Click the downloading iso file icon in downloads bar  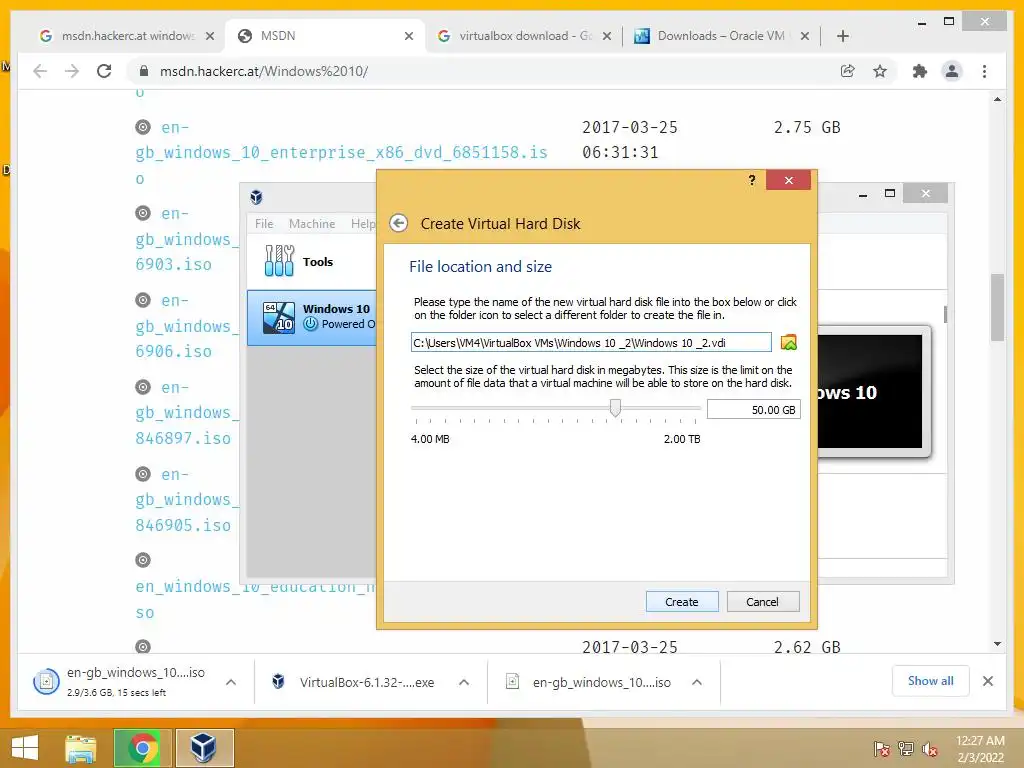tap(46, 682)
